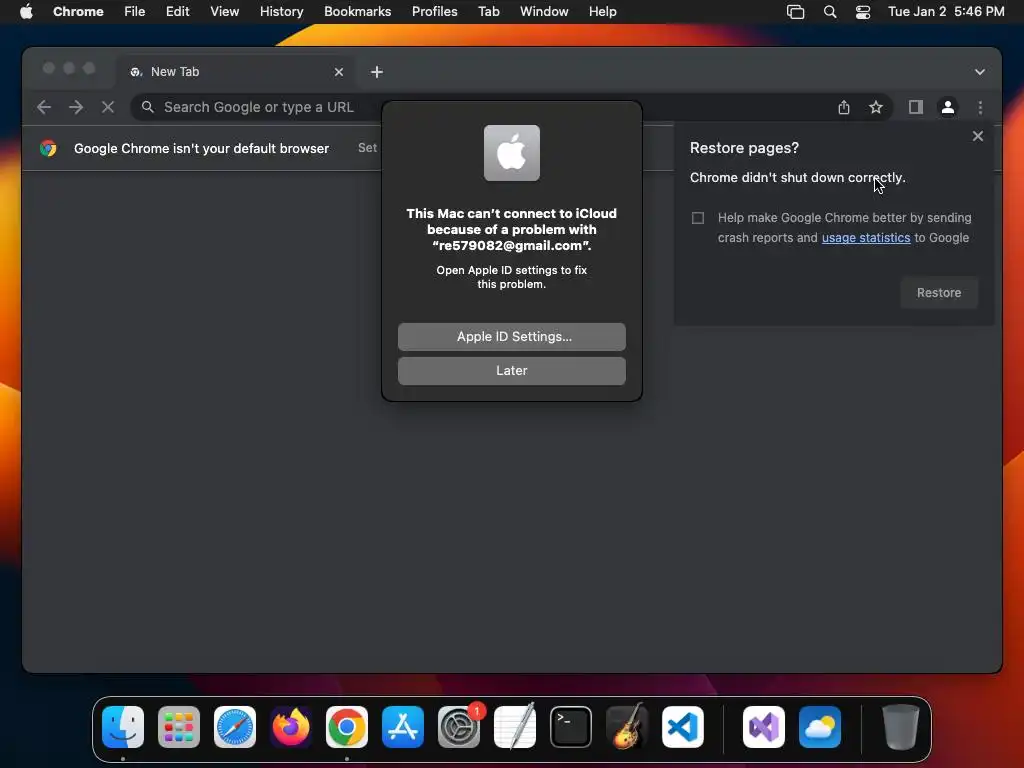
Task: Click the Apple logo in iCloud dialog
Action: [511, 153]
